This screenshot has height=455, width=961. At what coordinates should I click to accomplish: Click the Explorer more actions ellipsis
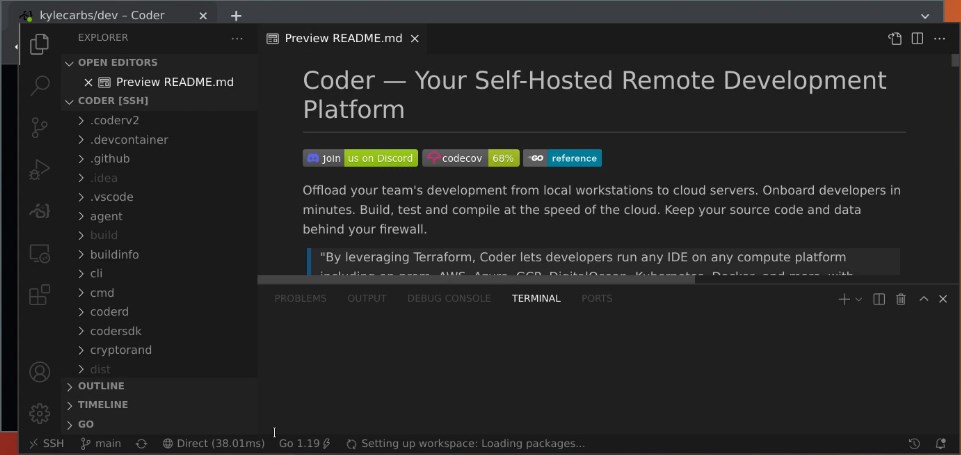coord(237,38)
